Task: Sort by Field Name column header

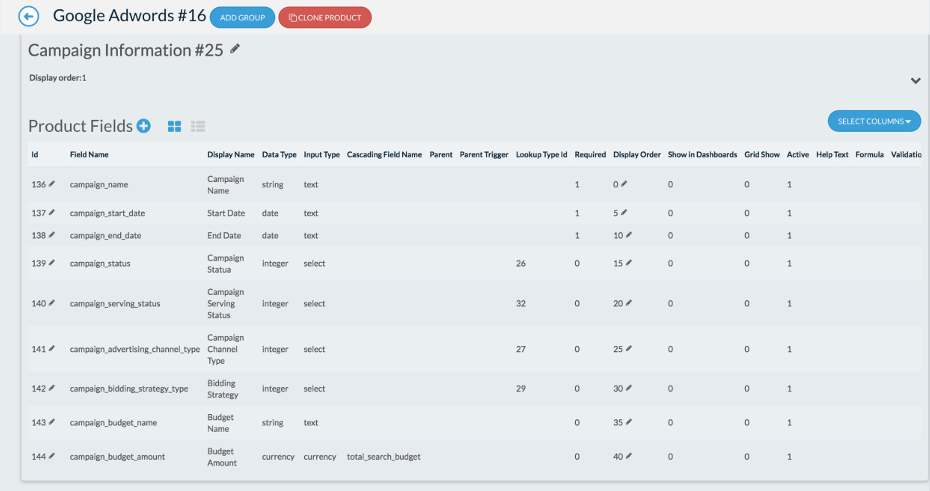Action: [x=89, y=154]
